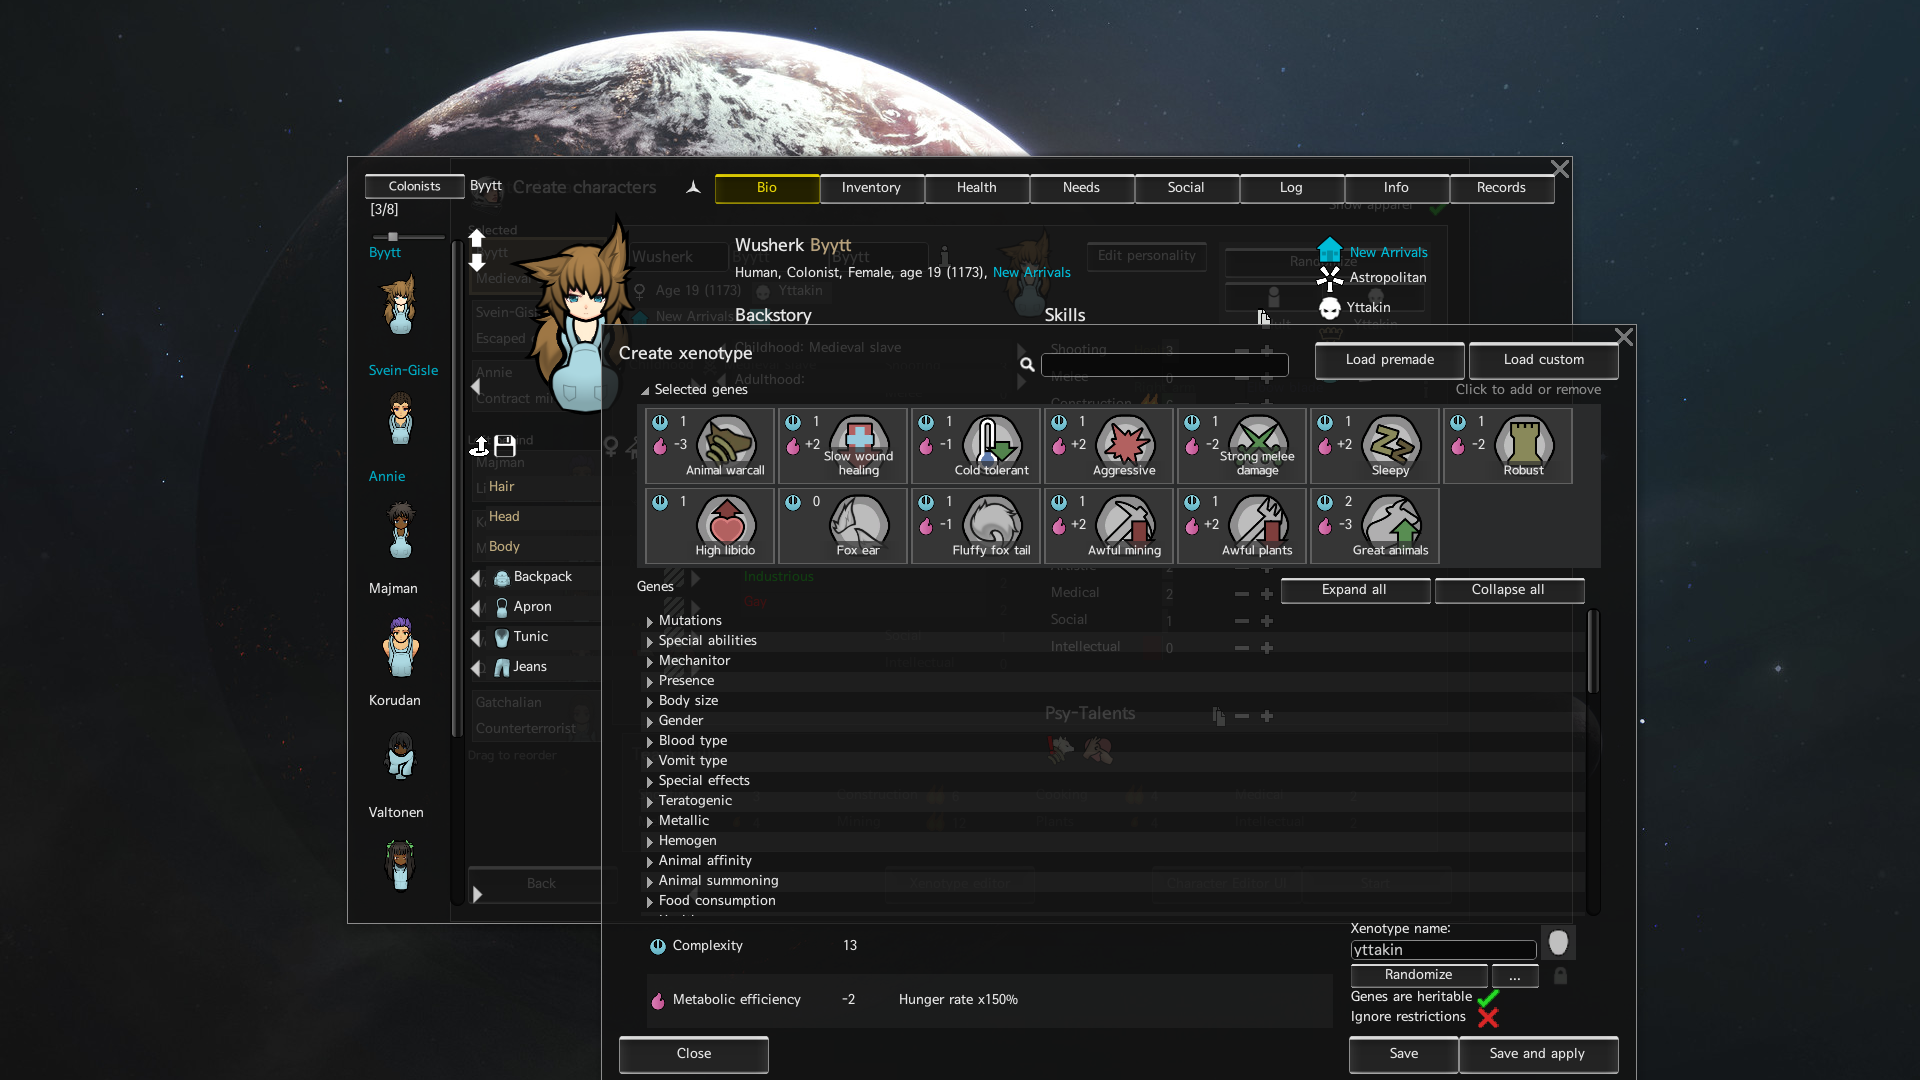The width and height of the screenshot is (1920, 1080).
Task: Remove the Slow wound healing gene
Action: pos(843,446)
